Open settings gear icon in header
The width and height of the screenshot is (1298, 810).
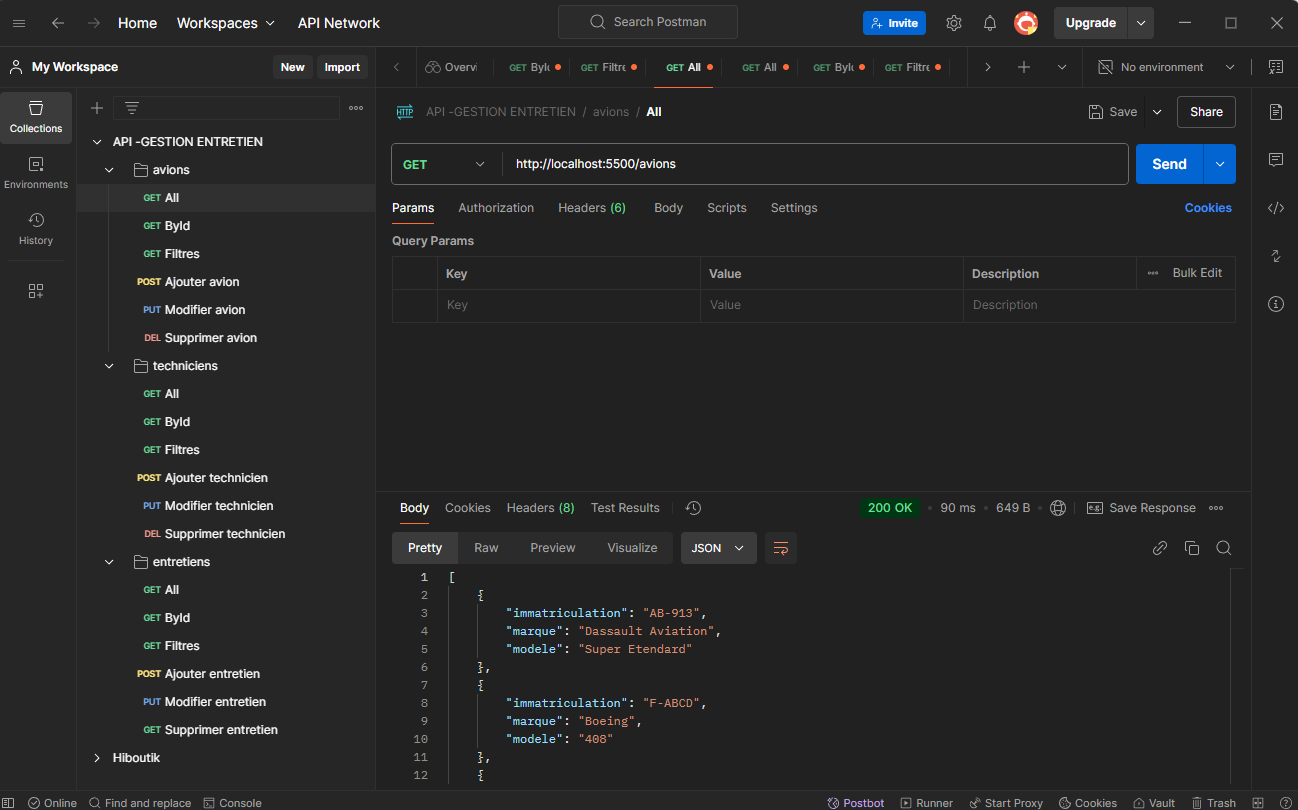[x=954, y=23]
